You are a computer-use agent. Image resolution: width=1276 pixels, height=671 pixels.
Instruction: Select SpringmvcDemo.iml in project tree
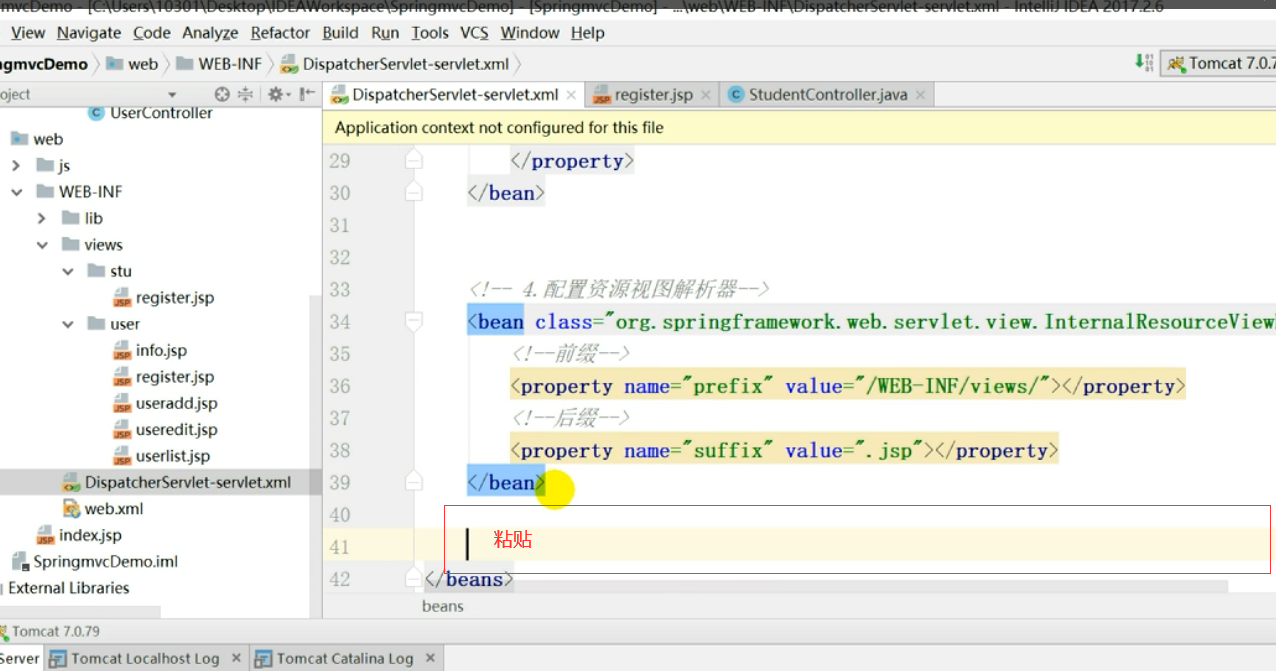(x=94, y=561)
